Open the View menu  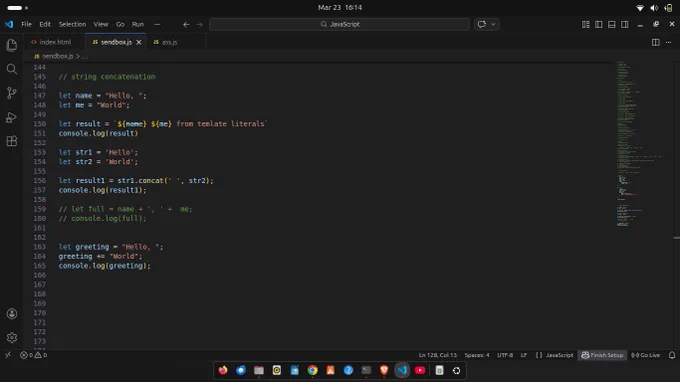point(101,24)
